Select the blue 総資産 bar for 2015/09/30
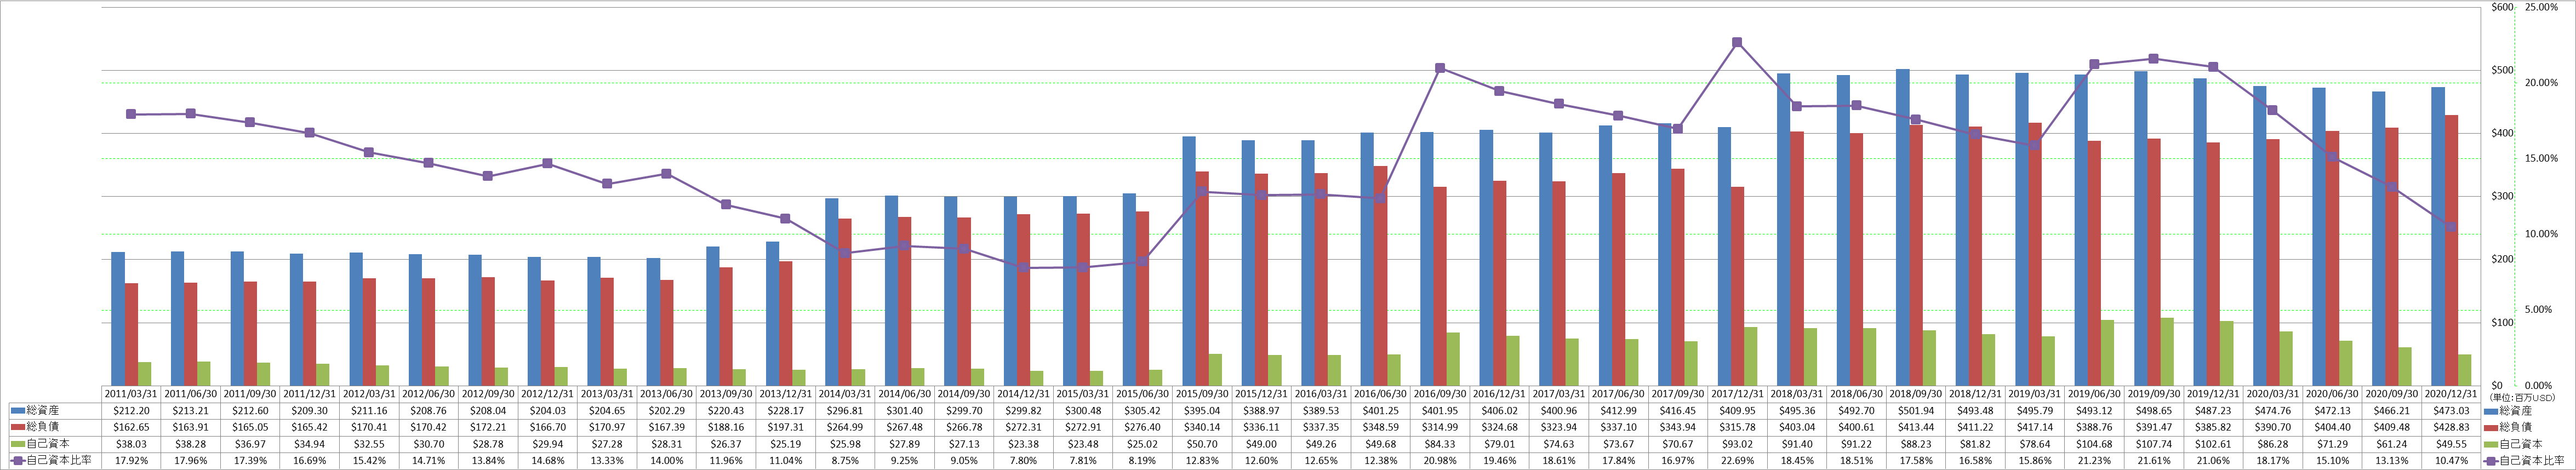Screen dimensions: 2576x470 (x=1189, y=261)
